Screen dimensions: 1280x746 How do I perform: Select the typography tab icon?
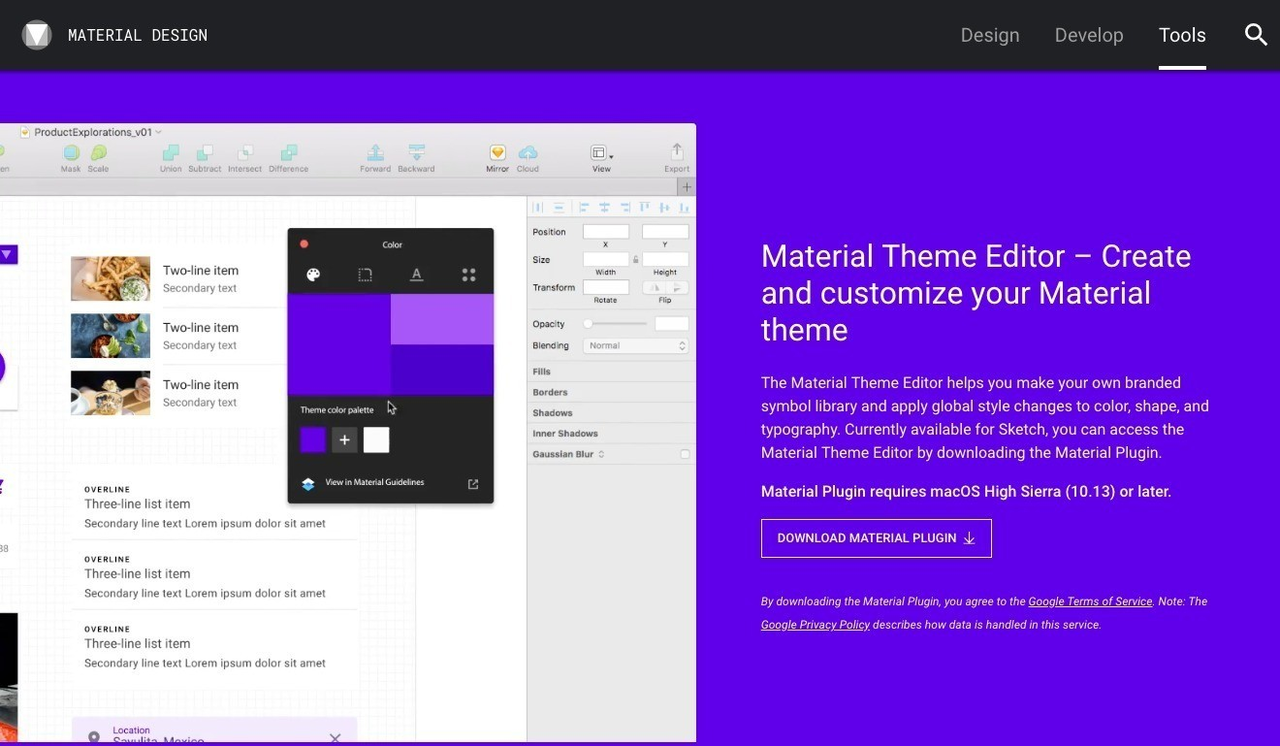click(417, 275)
